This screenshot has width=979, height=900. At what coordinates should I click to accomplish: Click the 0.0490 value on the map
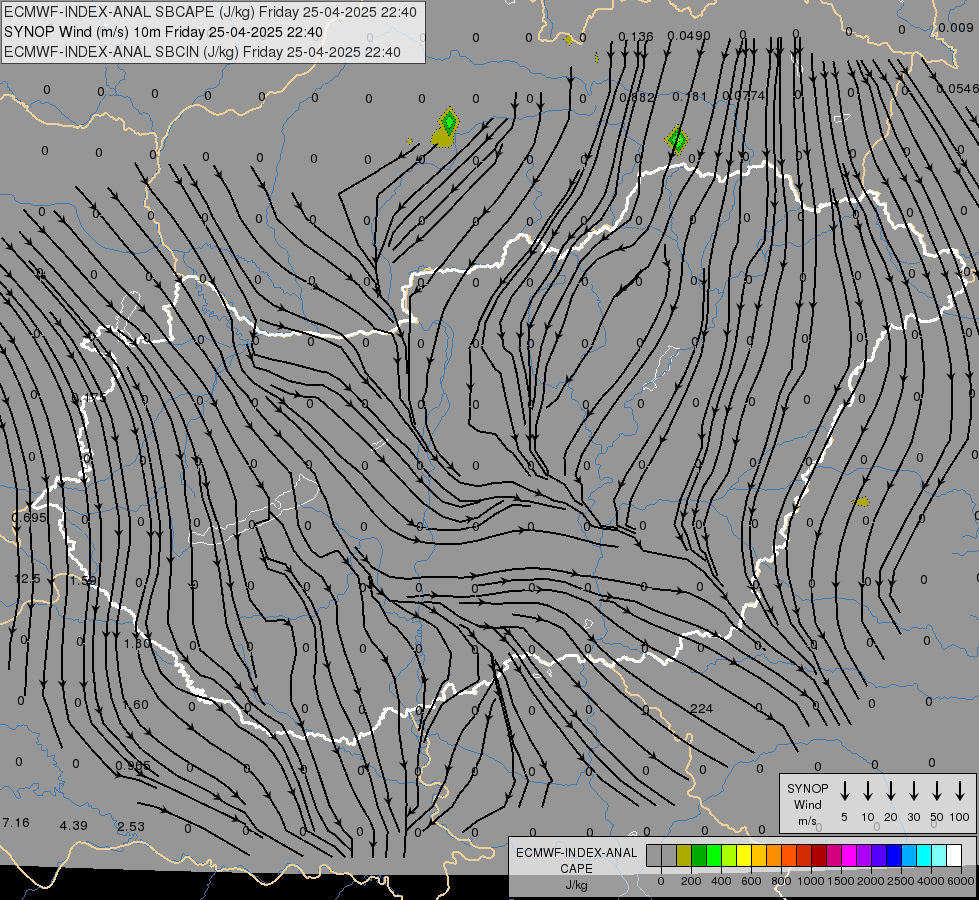click(x=689, y=36)
